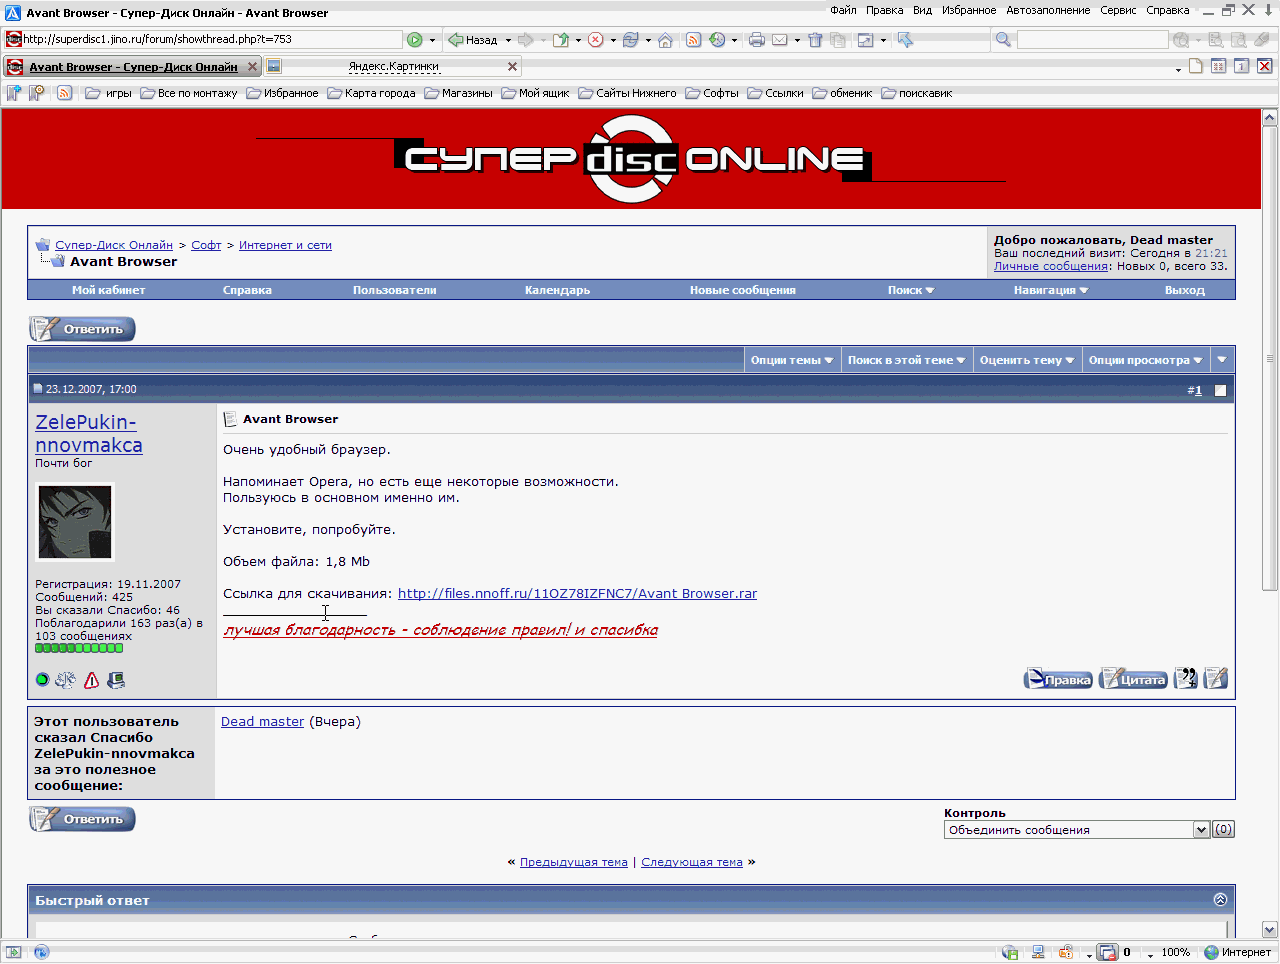Open Поиск в этой теме dropdown

[906, 360]
